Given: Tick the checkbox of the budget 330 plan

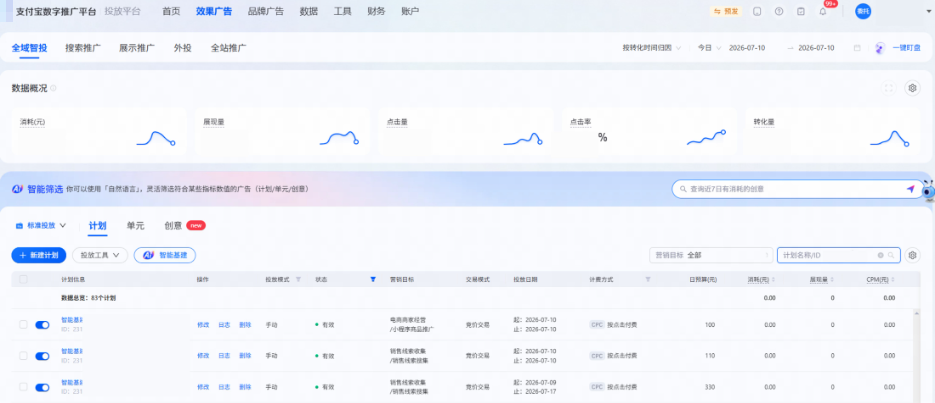Looking at the screenshot, I should 23,387.
